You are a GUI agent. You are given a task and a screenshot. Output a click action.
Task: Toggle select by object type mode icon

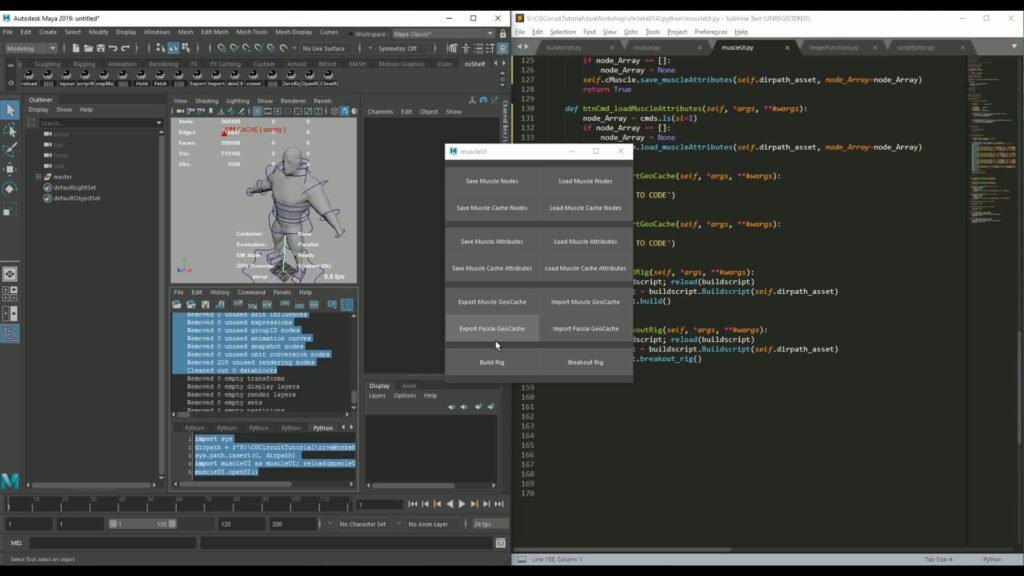click(x=173, y=48)
